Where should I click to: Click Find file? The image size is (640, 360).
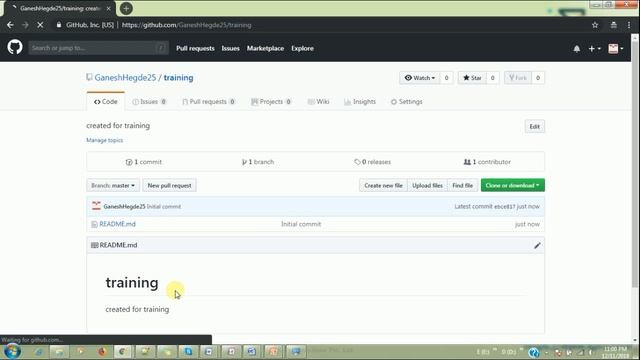tap(462, 185)
